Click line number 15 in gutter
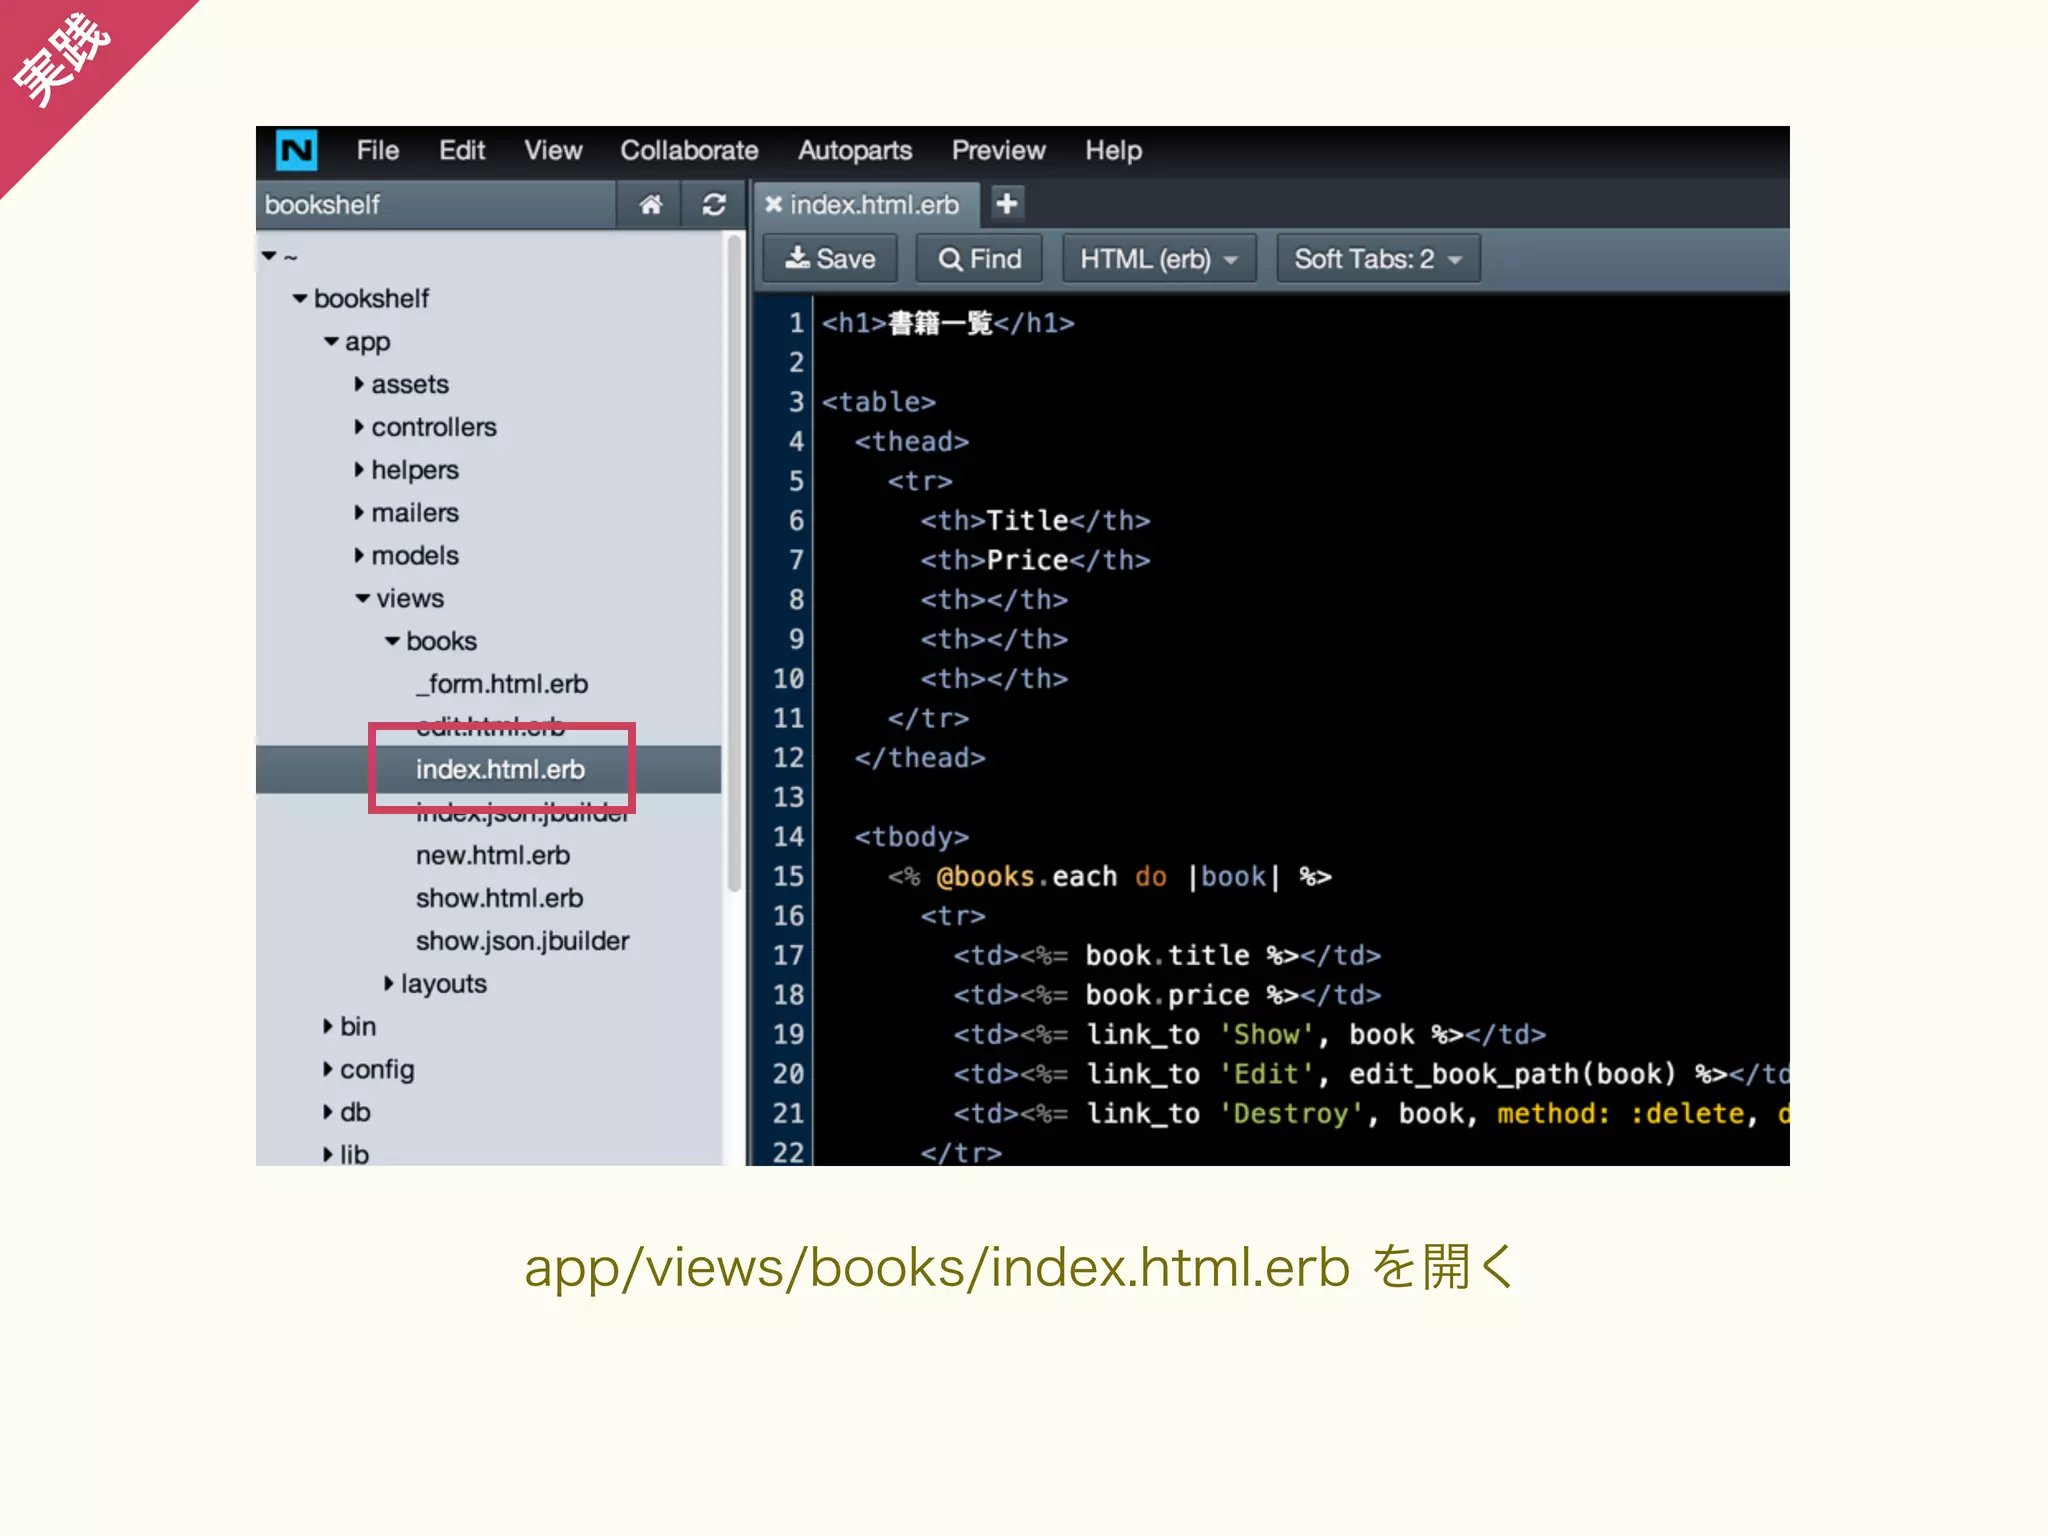Image resolution: width=2048 pixels, height=1536 pixels. tap(788, 877)
